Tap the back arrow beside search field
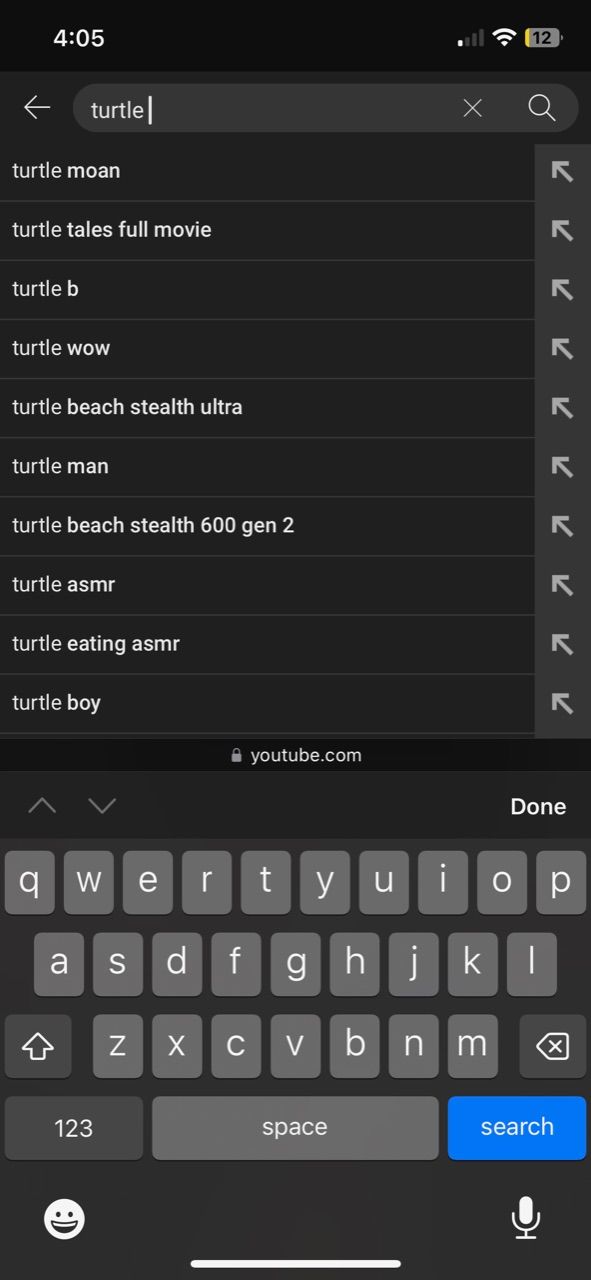The image size is (591, 1280). pyautogui.click(x=37, y=108)
